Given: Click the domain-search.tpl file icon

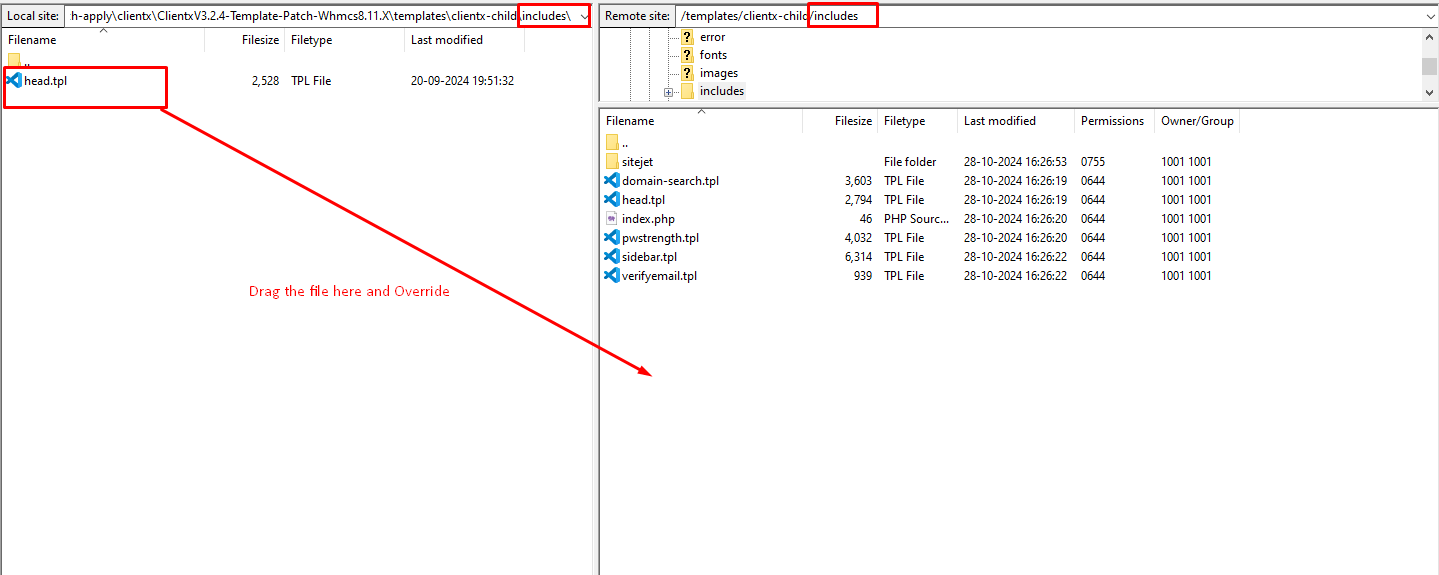Looking at the screenshot, I should click(x=612, y=181).
